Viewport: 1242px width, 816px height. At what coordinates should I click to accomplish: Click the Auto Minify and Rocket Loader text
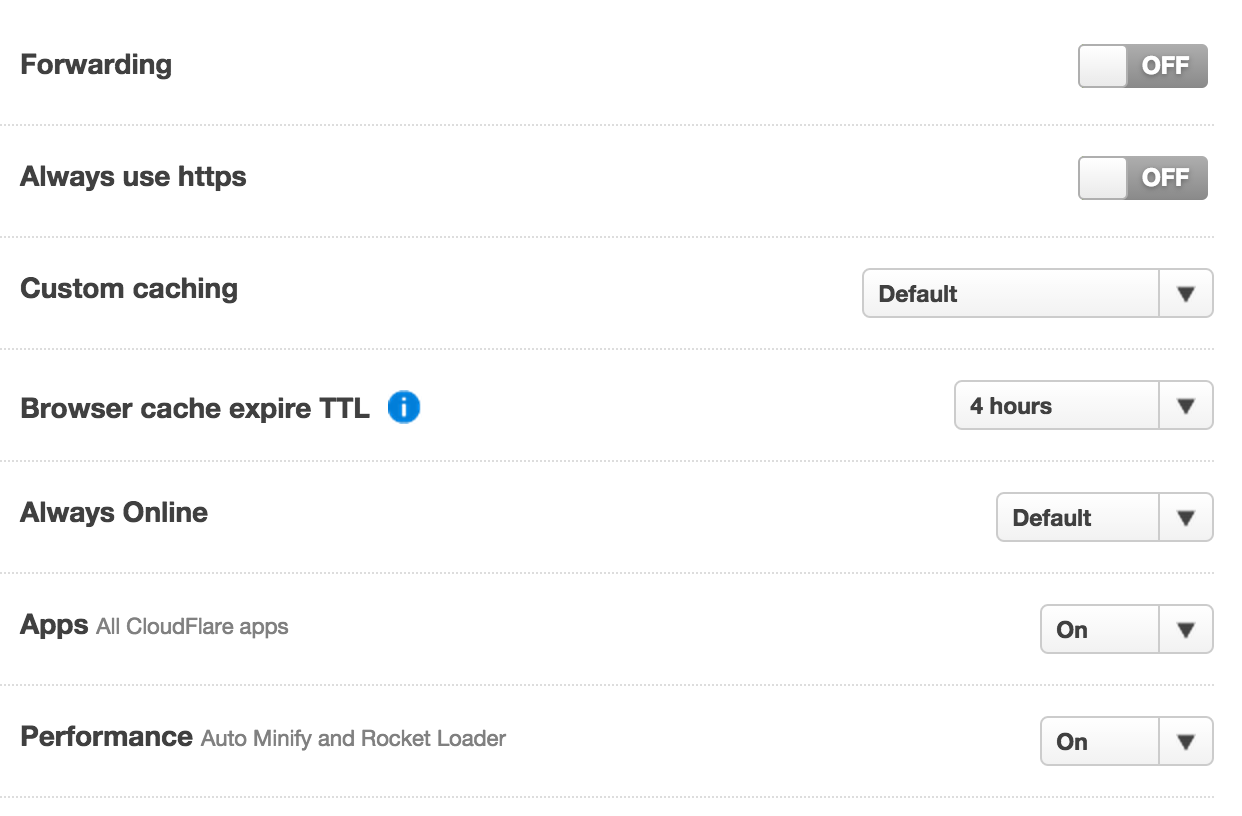(x=353, y=739)
